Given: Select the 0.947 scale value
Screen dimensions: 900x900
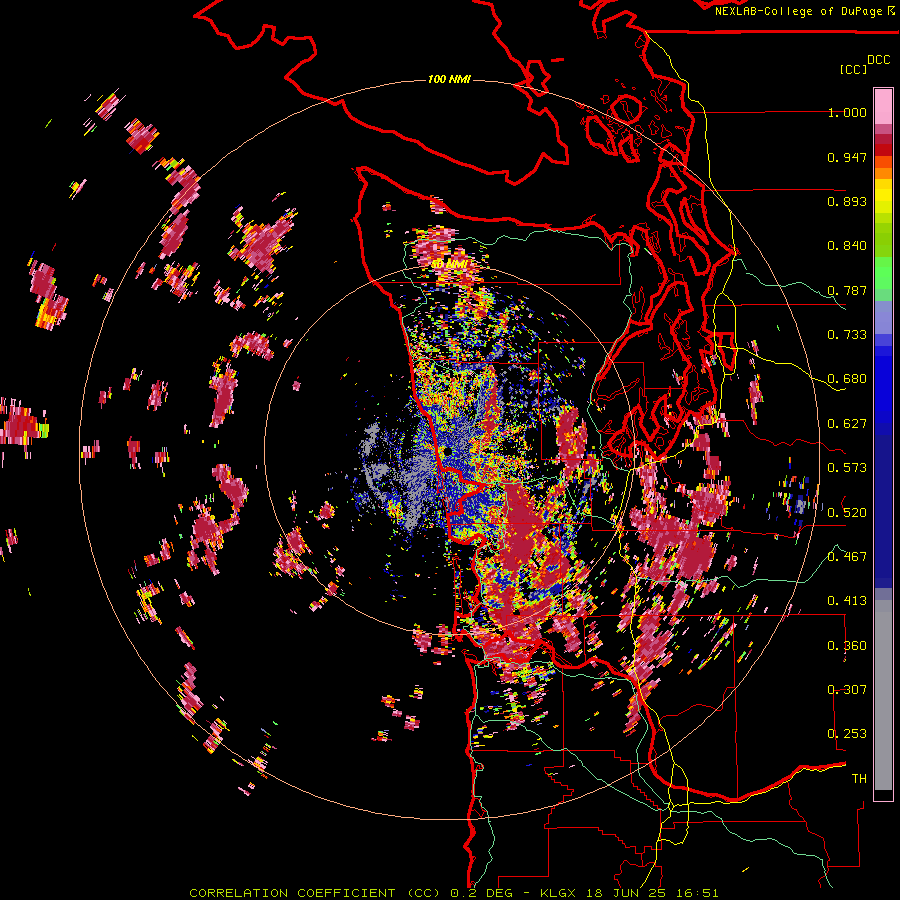Looking at the screenshot, I should tap(847, 157).
